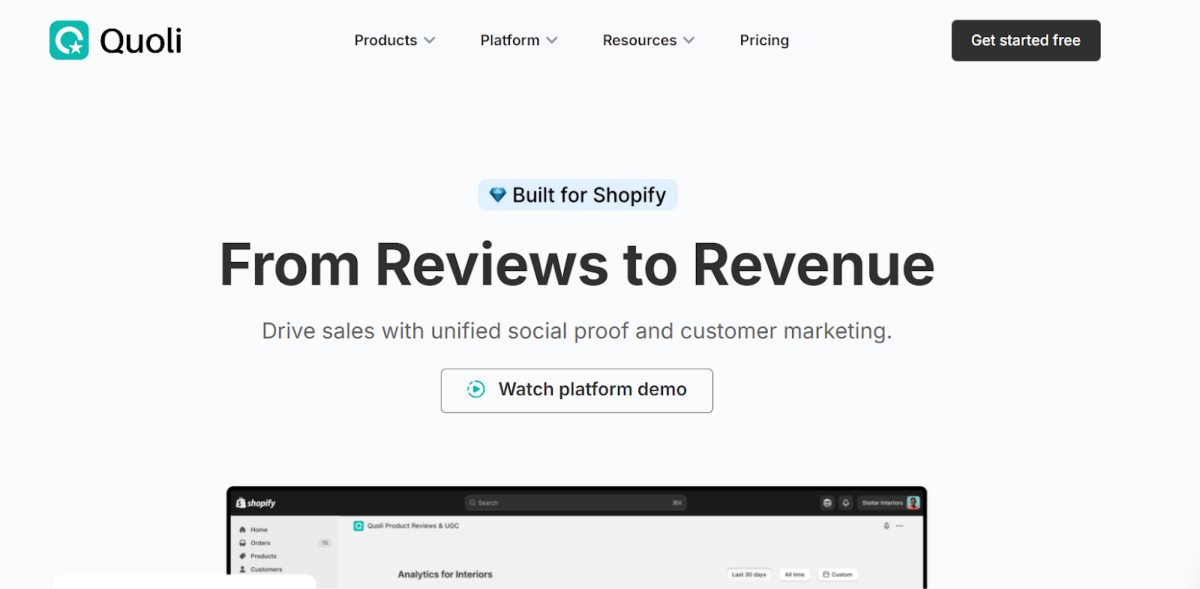Click the pin icon next to three dots

(886, 525)
